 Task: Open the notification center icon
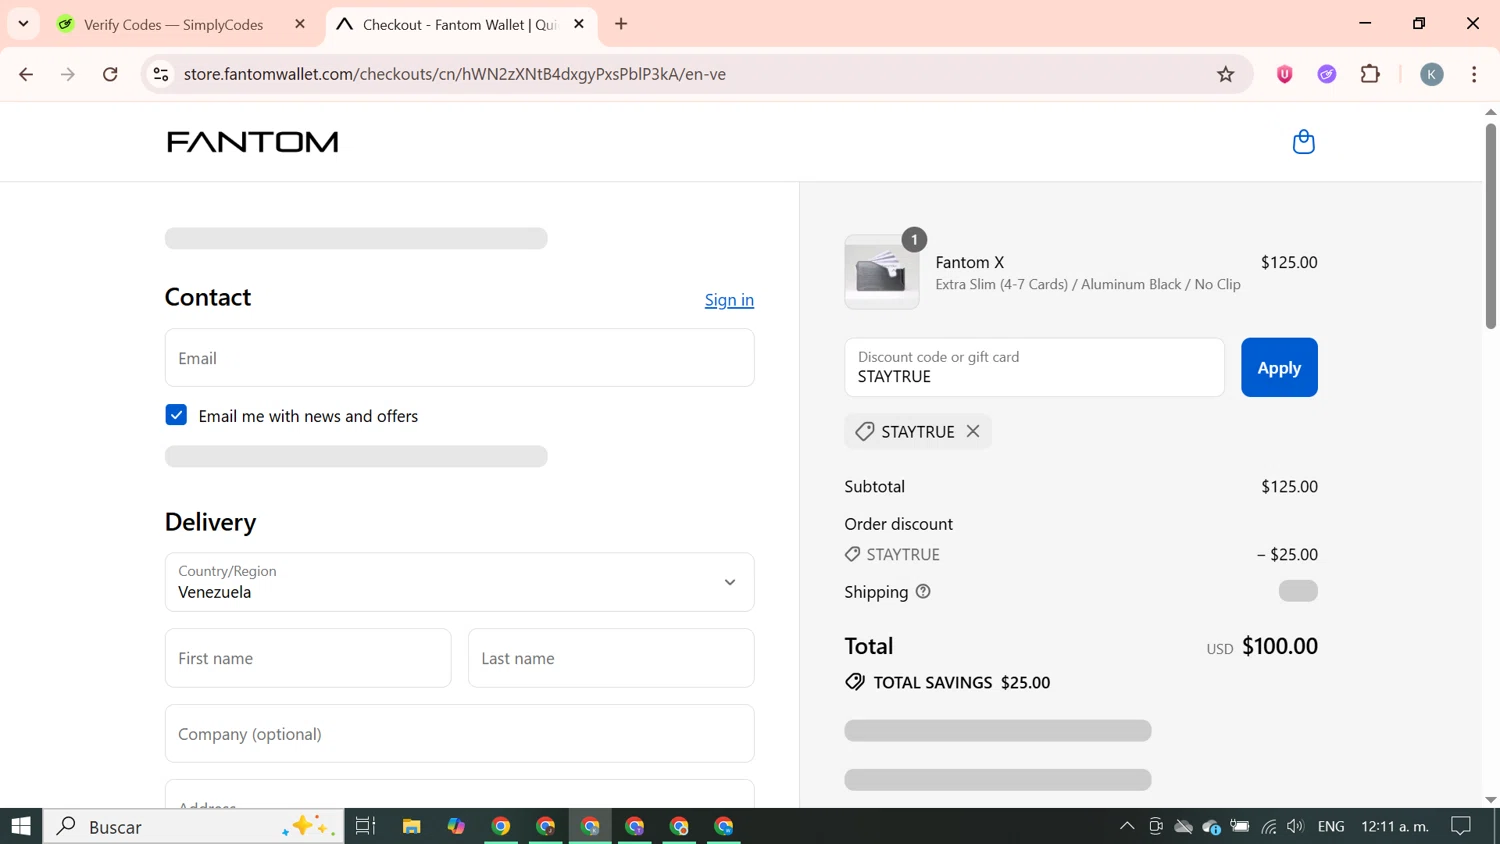(x=1461, y=826)
